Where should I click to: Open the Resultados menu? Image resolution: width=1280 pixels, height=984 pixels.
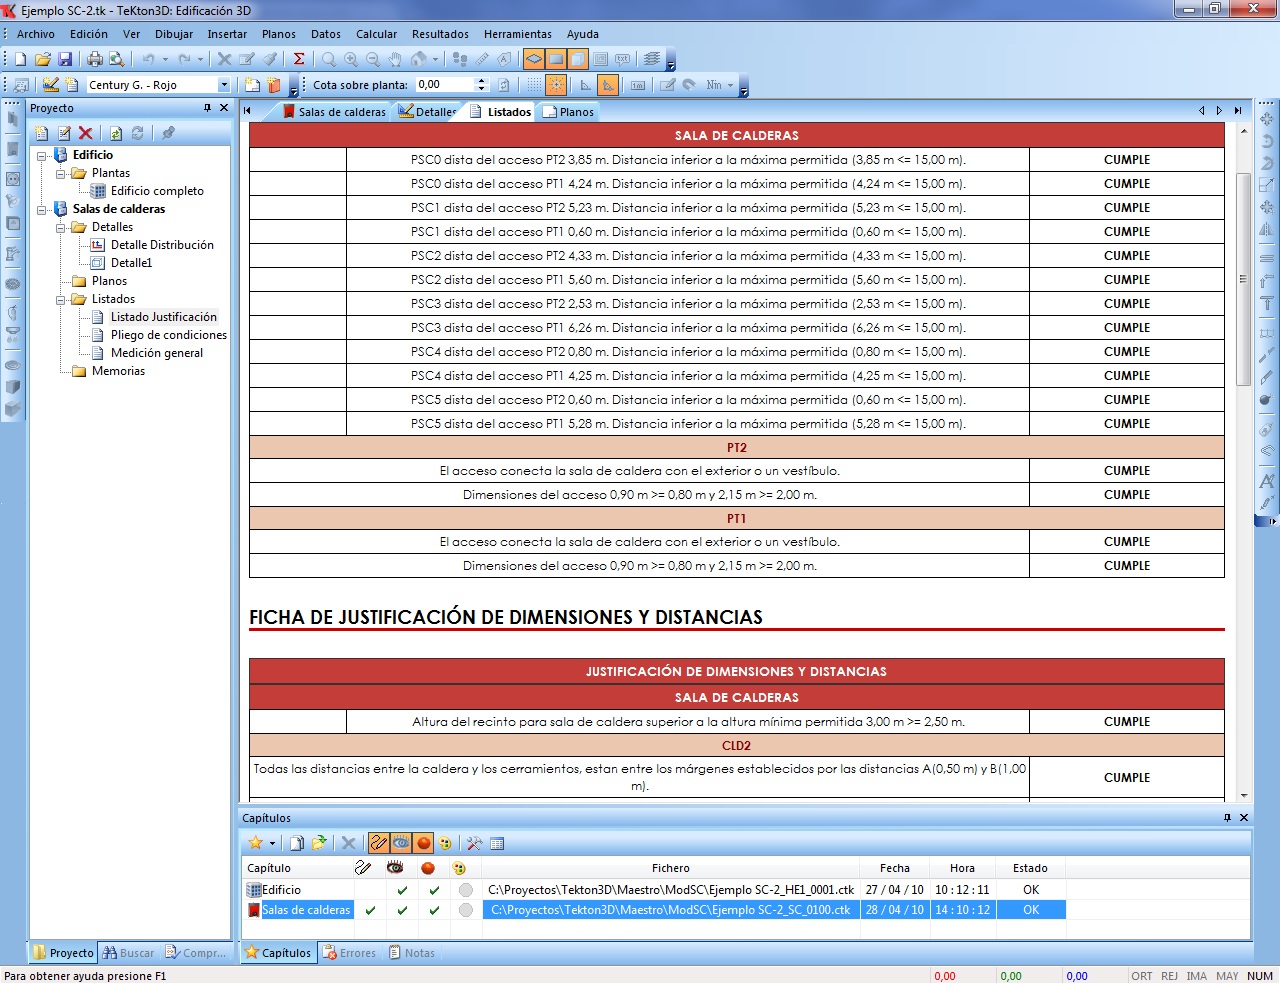point(440,34)
